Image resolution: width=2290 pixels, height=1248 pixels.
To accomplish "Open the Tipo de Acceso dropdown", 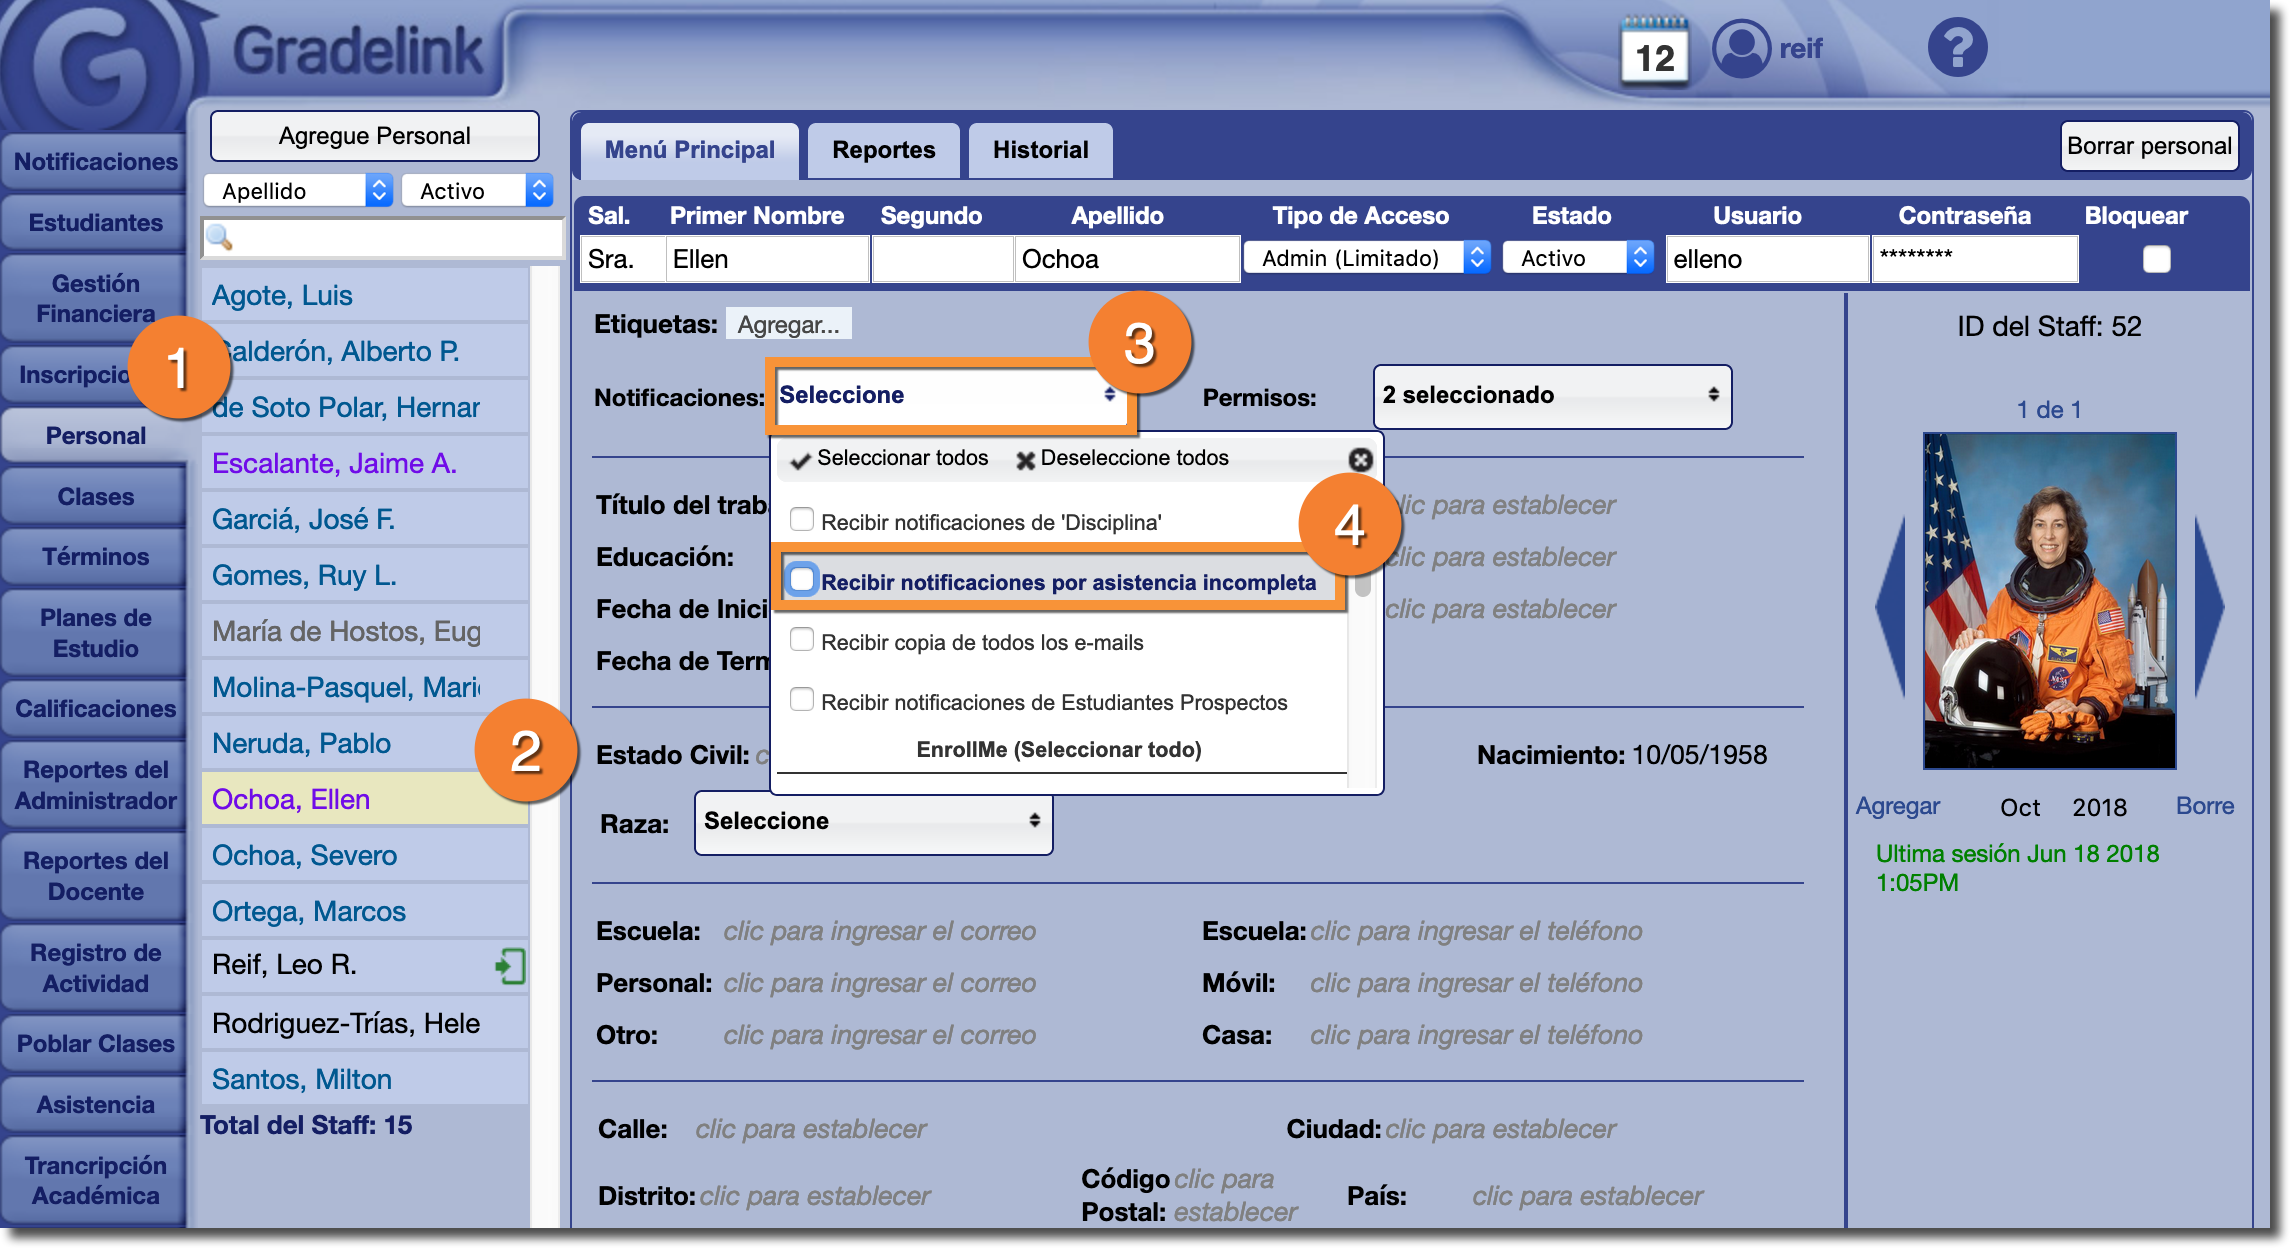I will (1365, 258).
